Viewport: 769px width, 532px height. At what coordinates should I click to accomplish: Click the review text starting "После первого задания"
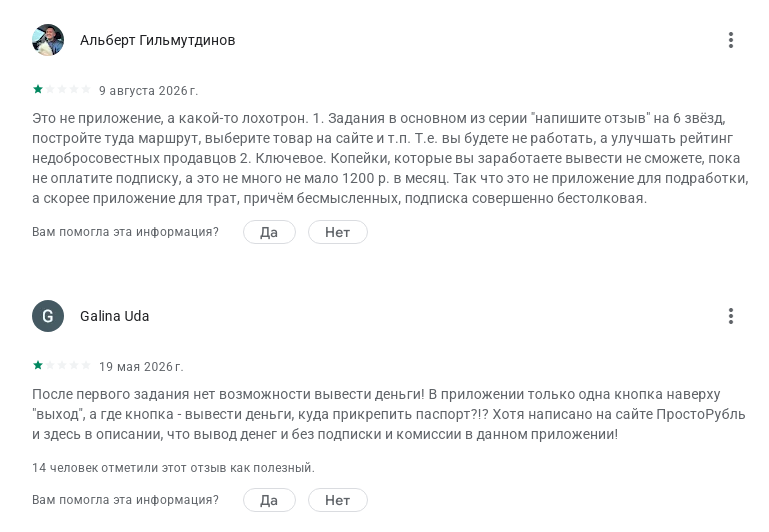pos(388,414)
